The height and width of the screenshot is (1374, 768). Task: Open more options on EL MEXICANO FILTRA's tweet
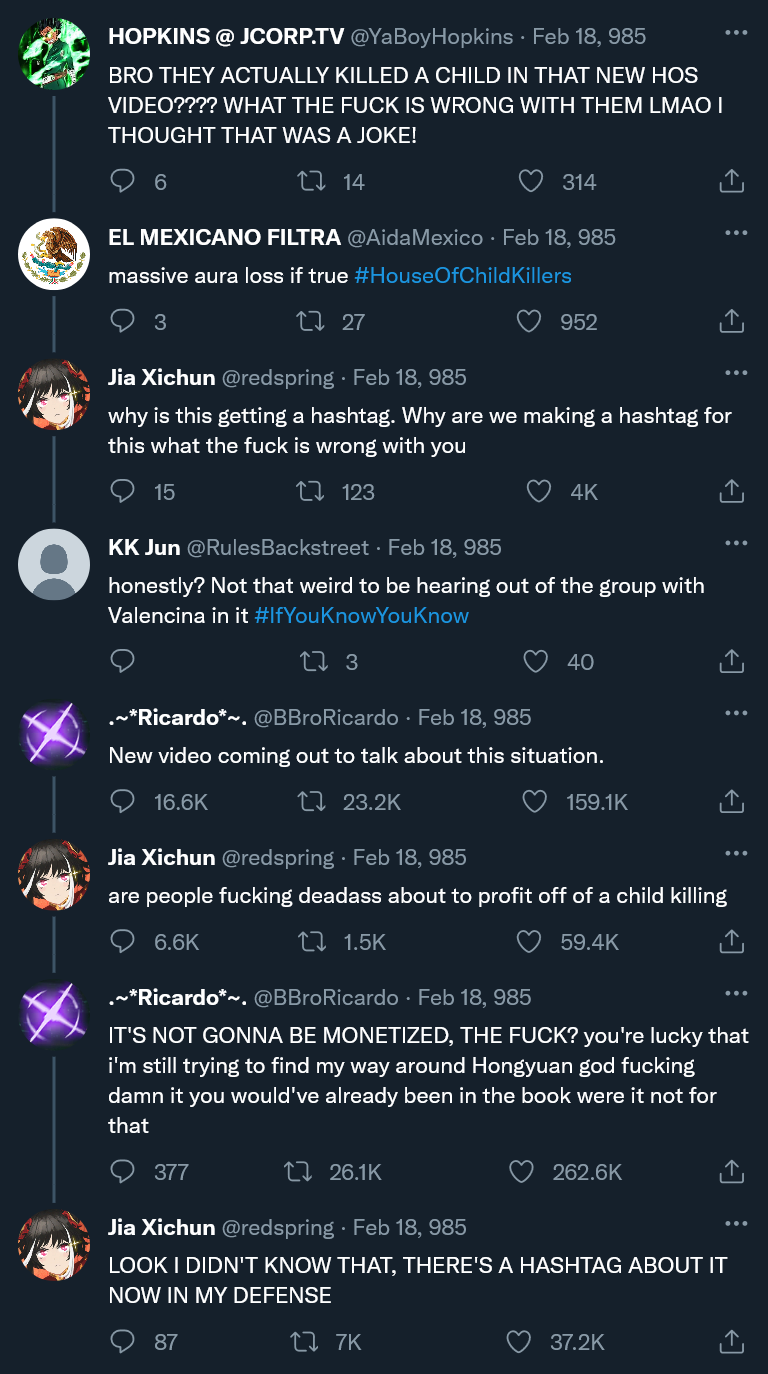point(736,233)
